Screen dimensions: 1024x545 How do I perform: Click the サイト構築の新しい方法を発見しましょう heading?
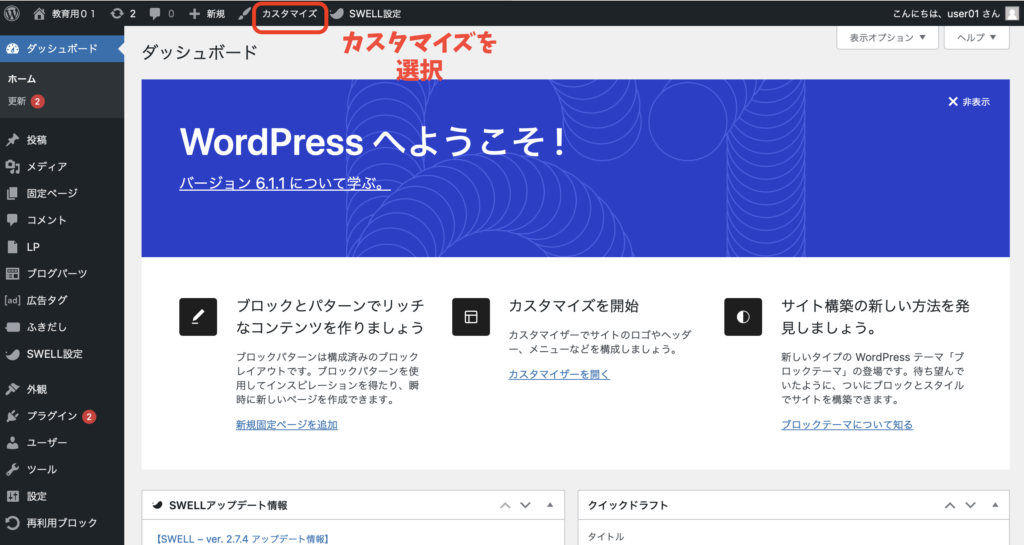[x=875, y=317]
